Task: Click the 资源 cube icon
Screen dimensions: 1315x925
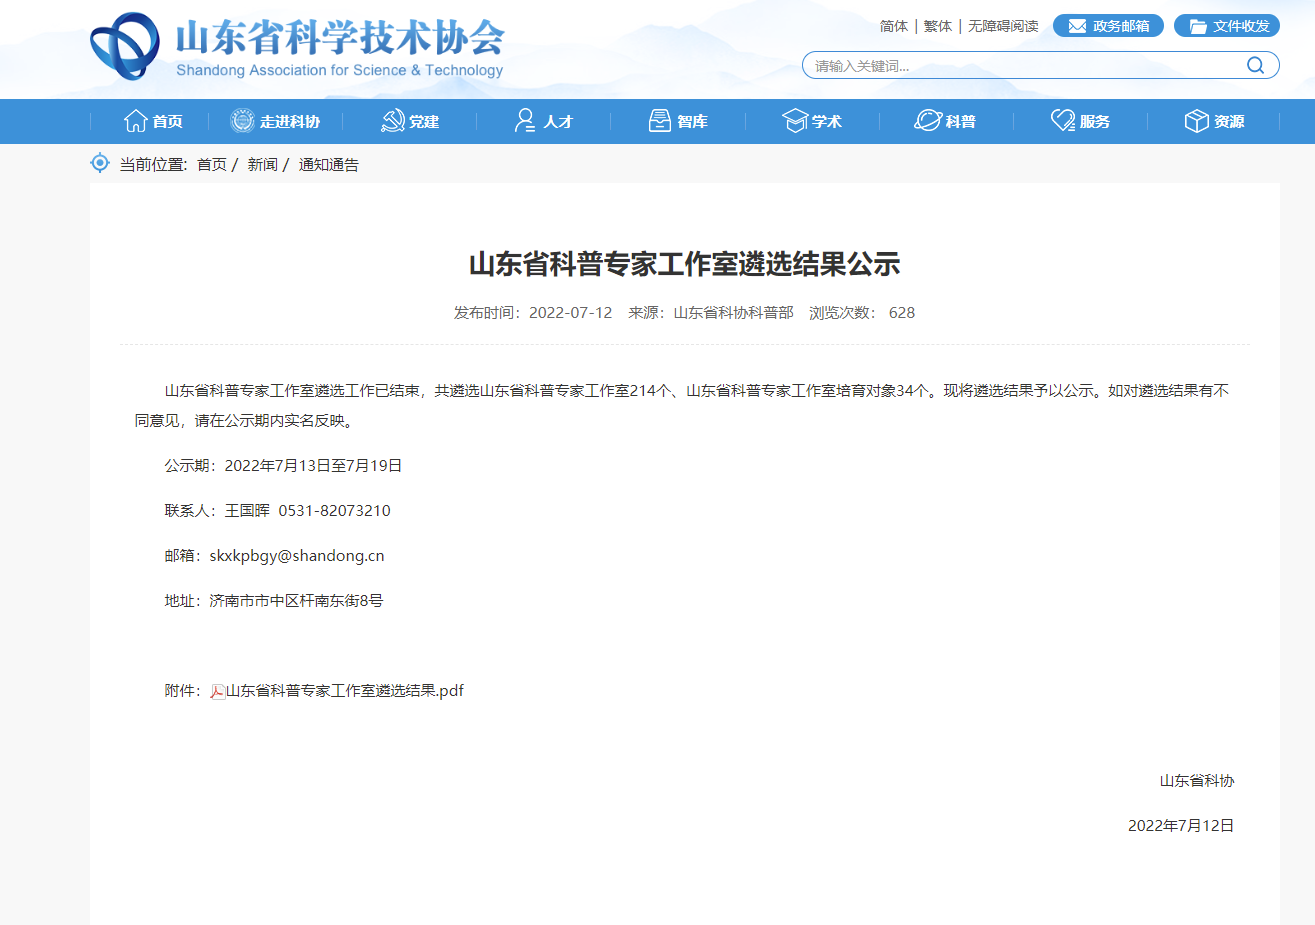Action: (x=1196, y=121)
